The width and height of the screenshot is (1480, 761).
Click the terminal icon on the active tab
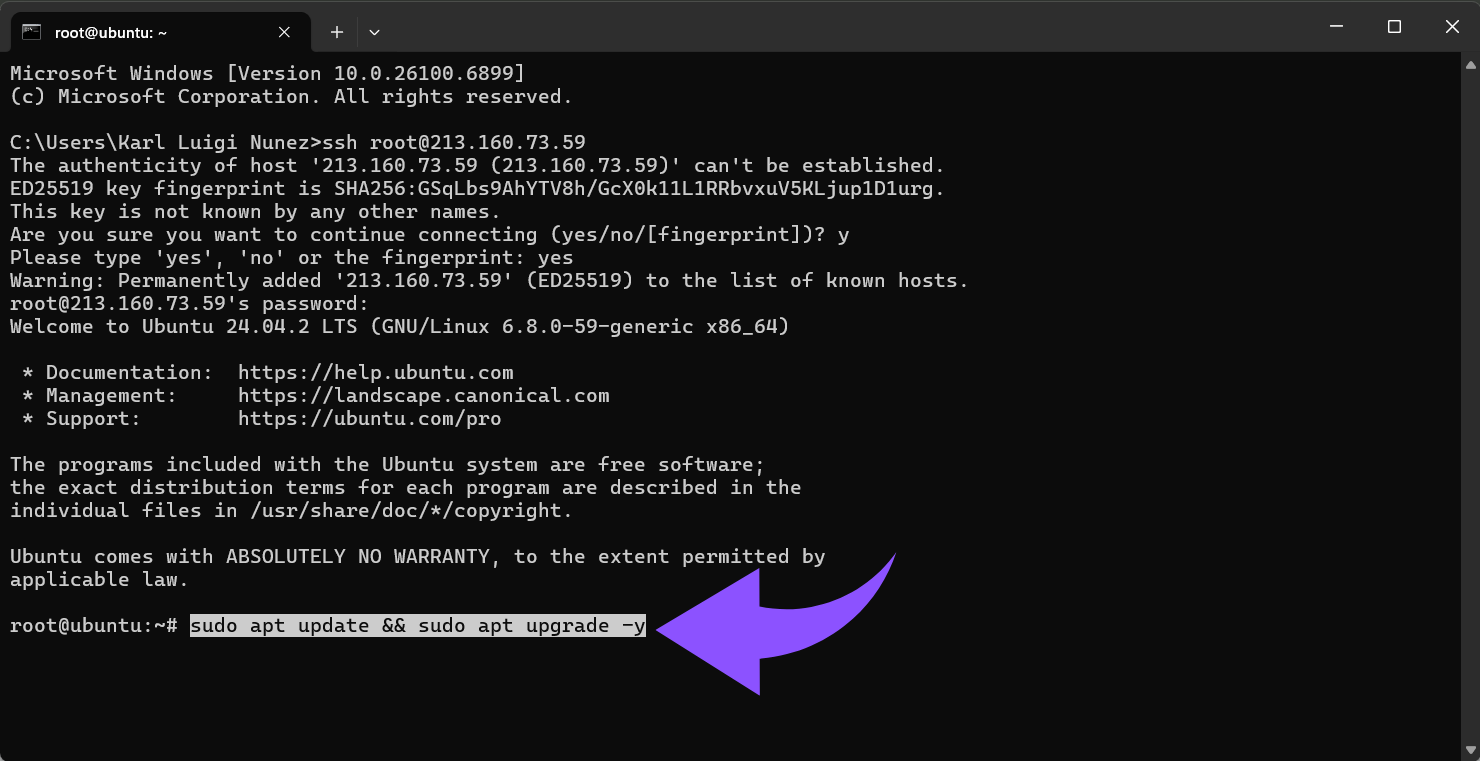pyautogui.click(x=33, y=31)
